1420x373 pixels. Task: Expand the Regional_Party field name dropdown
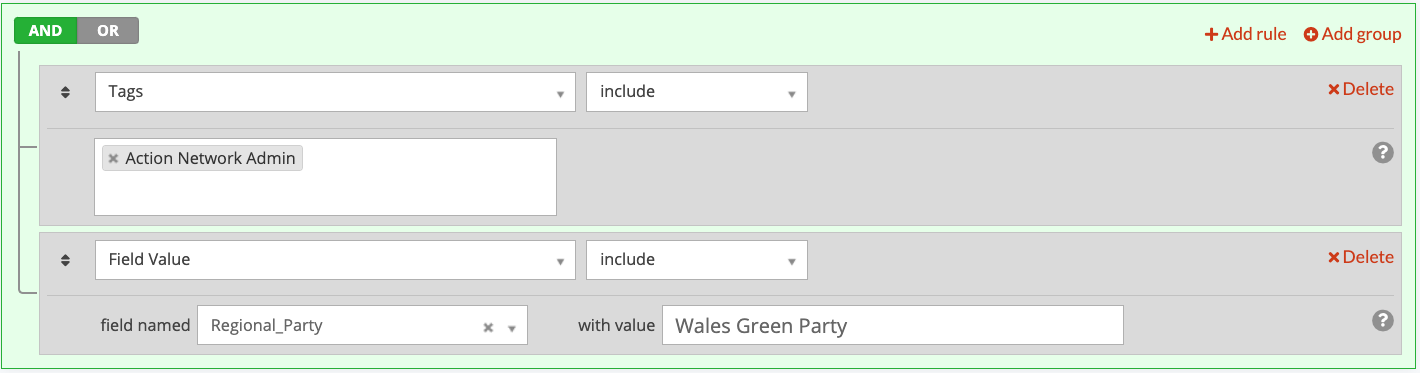(x=511, y=327)
